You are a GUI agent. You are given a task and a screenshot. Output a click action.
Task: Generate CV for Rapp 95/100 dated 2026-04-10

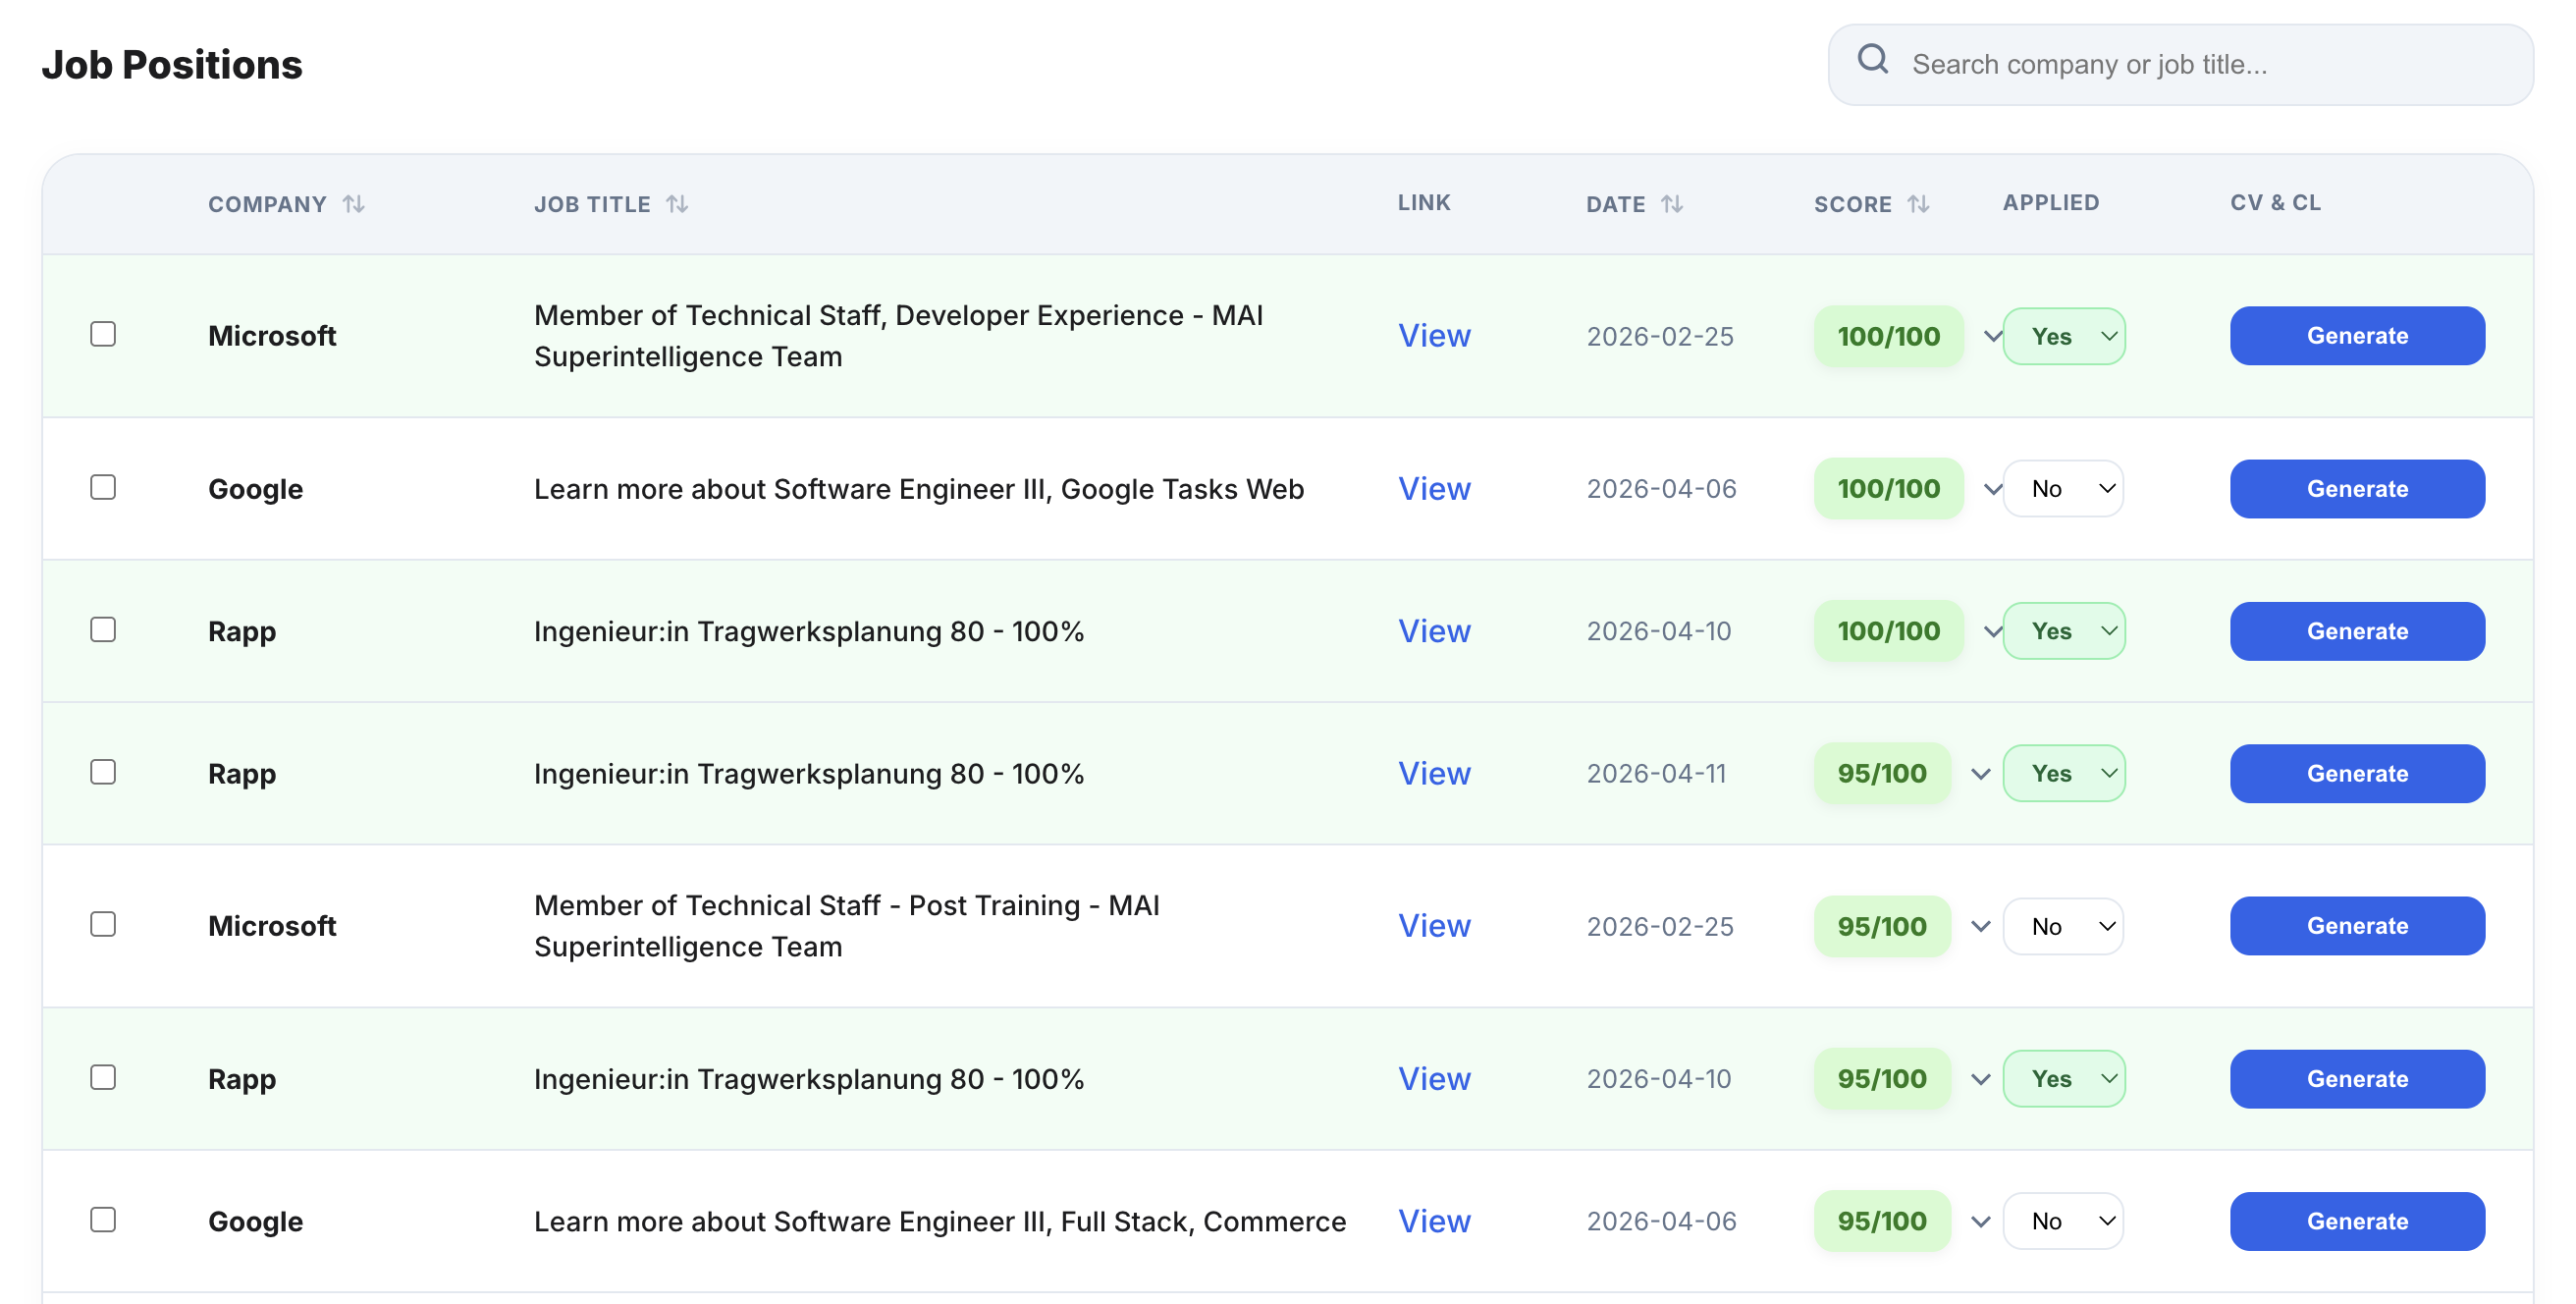[x=2357, y=1079]
